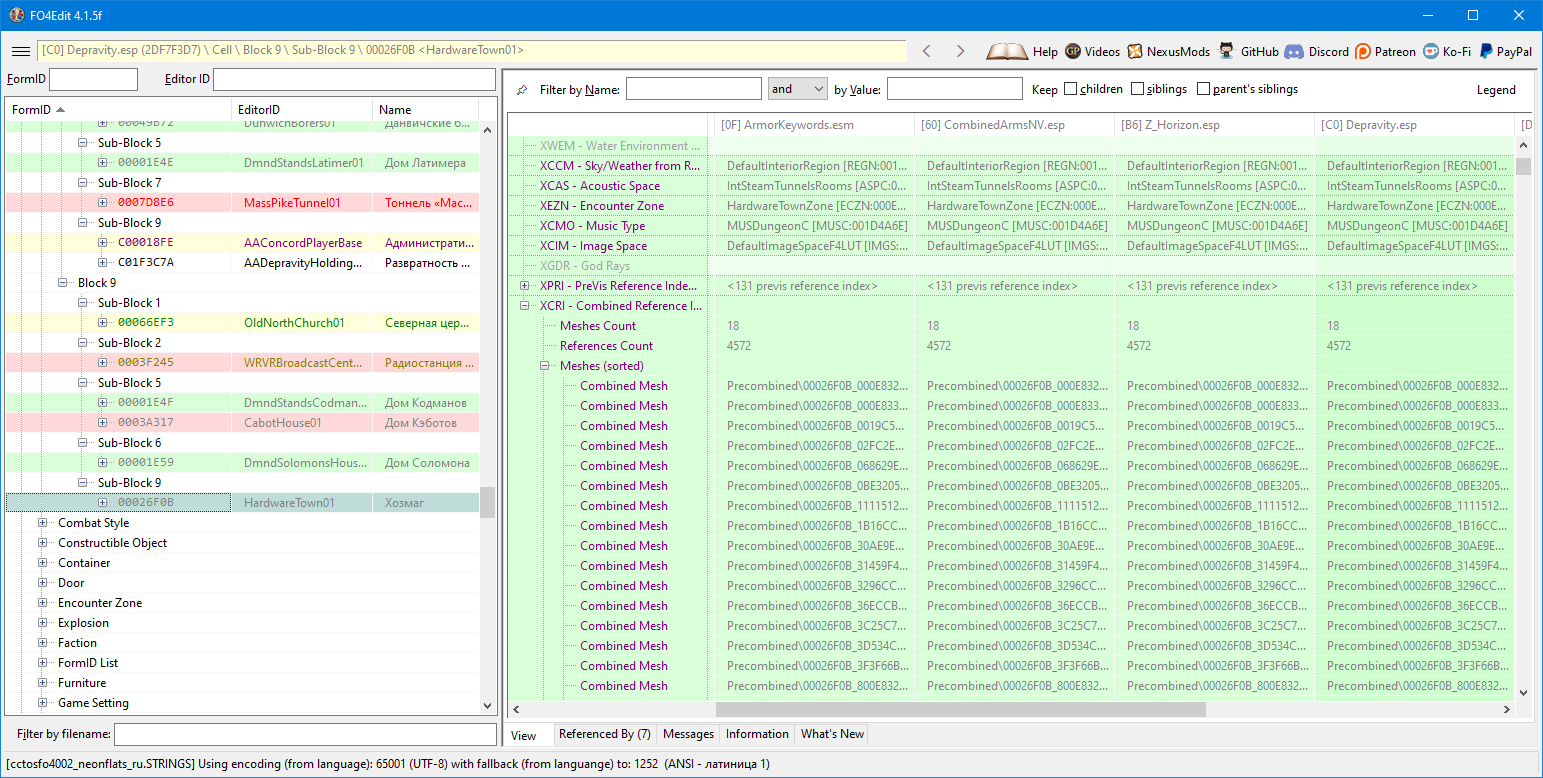Viewport: 1543px width, 778px height.
Task: Switch to the Messages tab
Action: click(688, 734)
